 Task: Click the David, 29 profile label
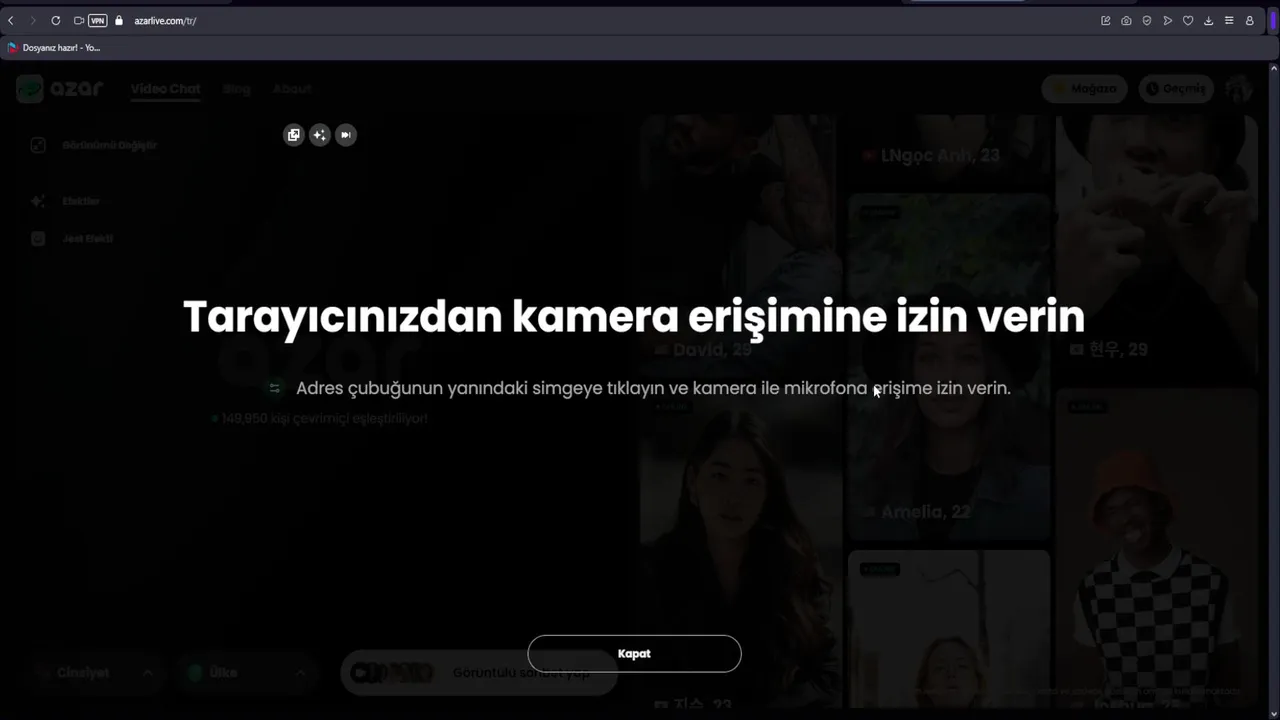pyautogui.click(x=703, y=349)
